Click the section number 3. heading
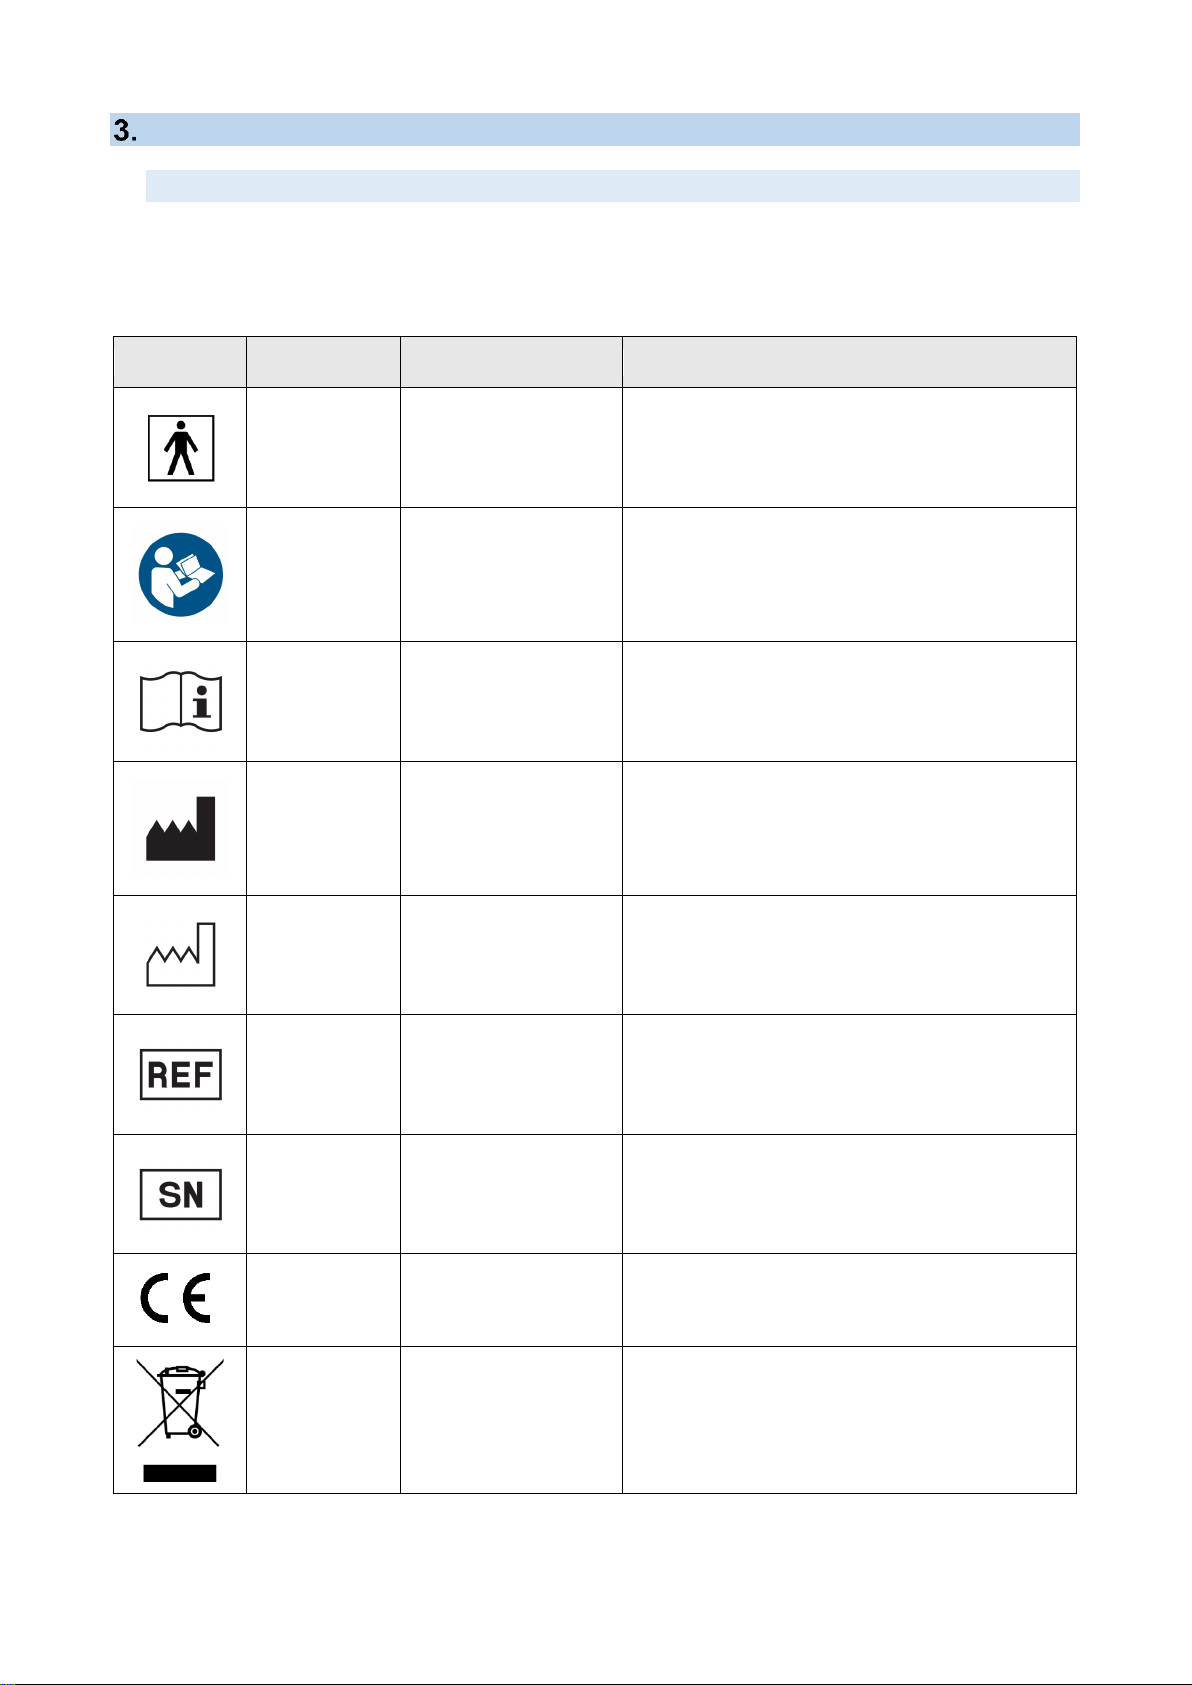This screenshot has height=1685, width=1192. point(125,130)
